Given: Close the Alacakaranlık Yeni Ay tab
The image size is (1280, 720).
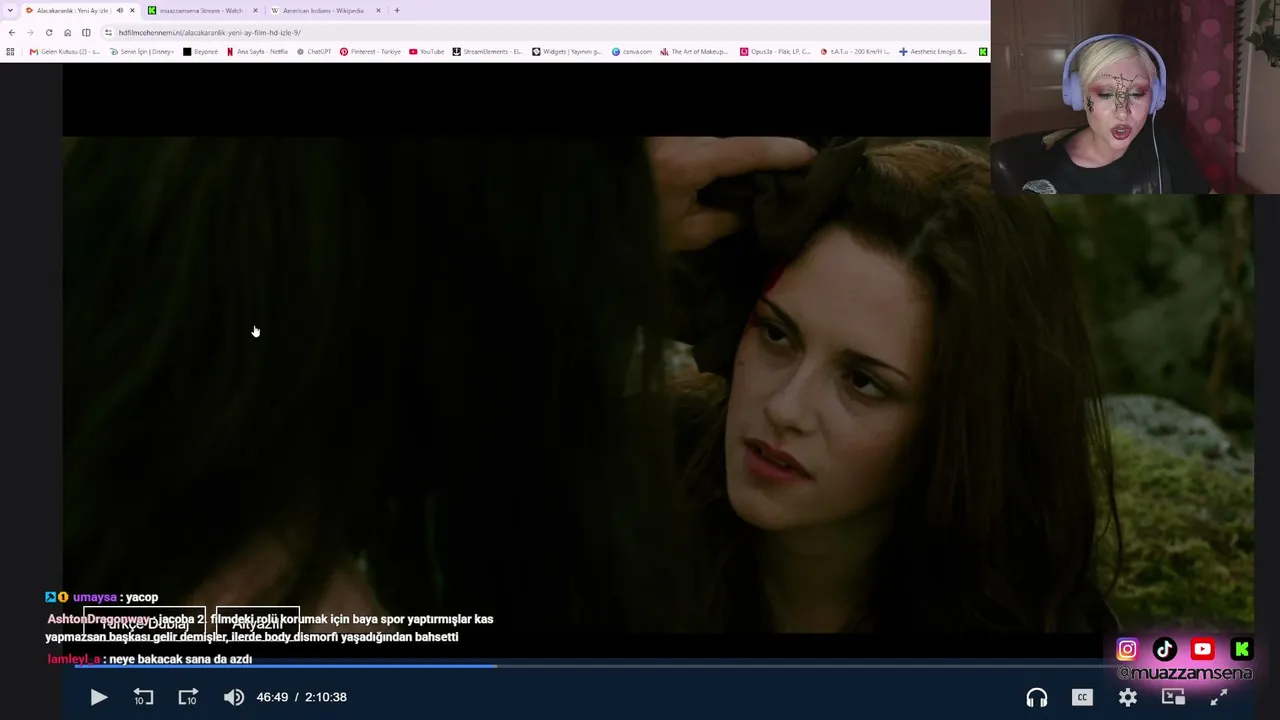Looking at the screenshot, I should (132, 10).
